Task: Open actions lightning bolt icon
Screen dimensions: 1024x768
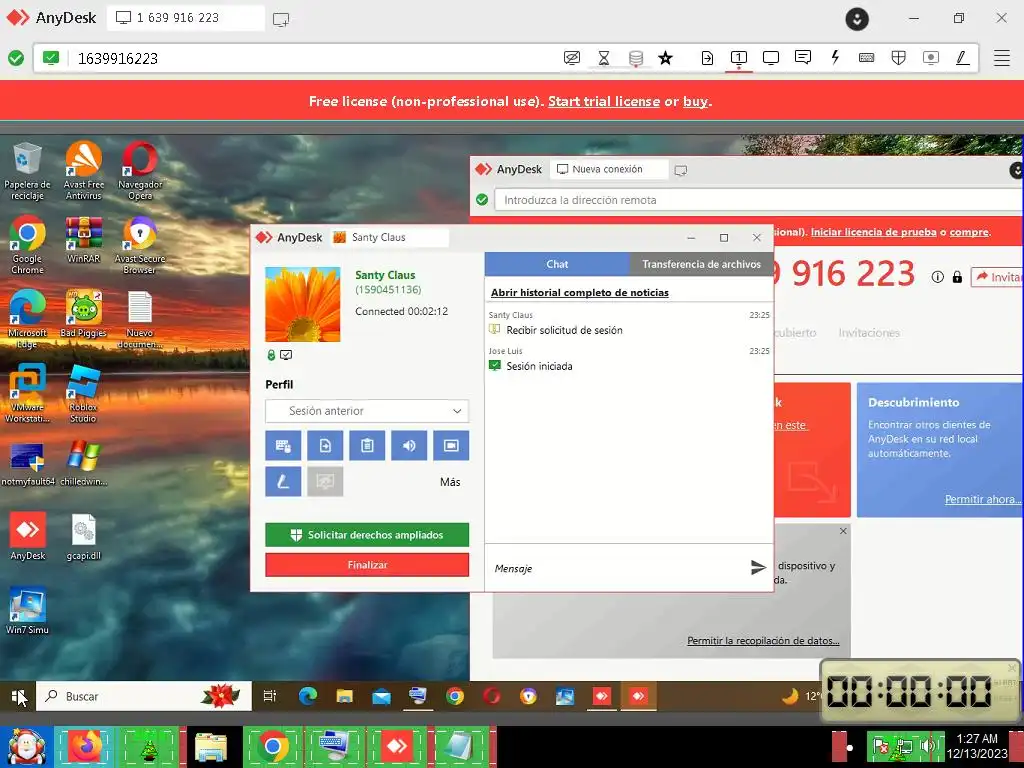Action: [x=835, y=57]
